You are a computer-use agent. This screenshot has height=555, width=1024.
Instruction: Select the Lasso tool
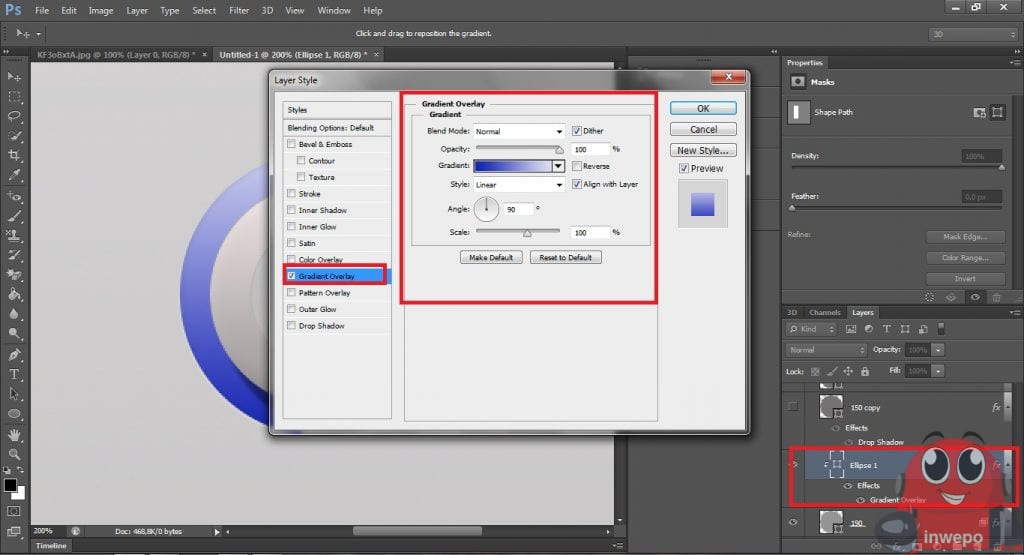pyautogui.click(x=15, y=116)
